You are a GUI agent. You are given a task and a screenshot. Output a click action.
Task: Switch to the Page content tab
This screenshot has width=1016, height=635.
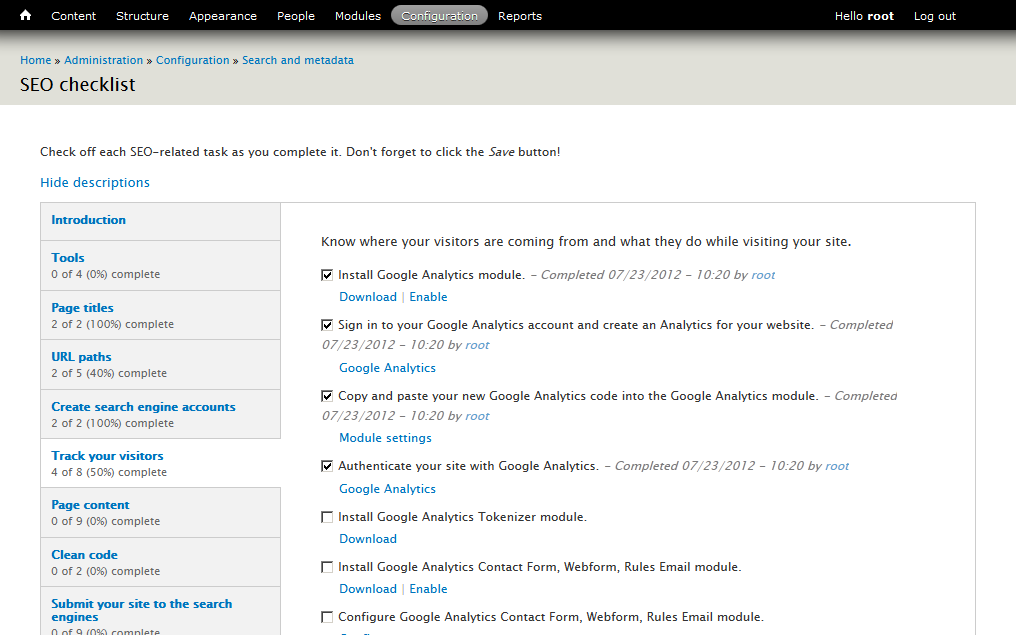click(x=90, y=506)
